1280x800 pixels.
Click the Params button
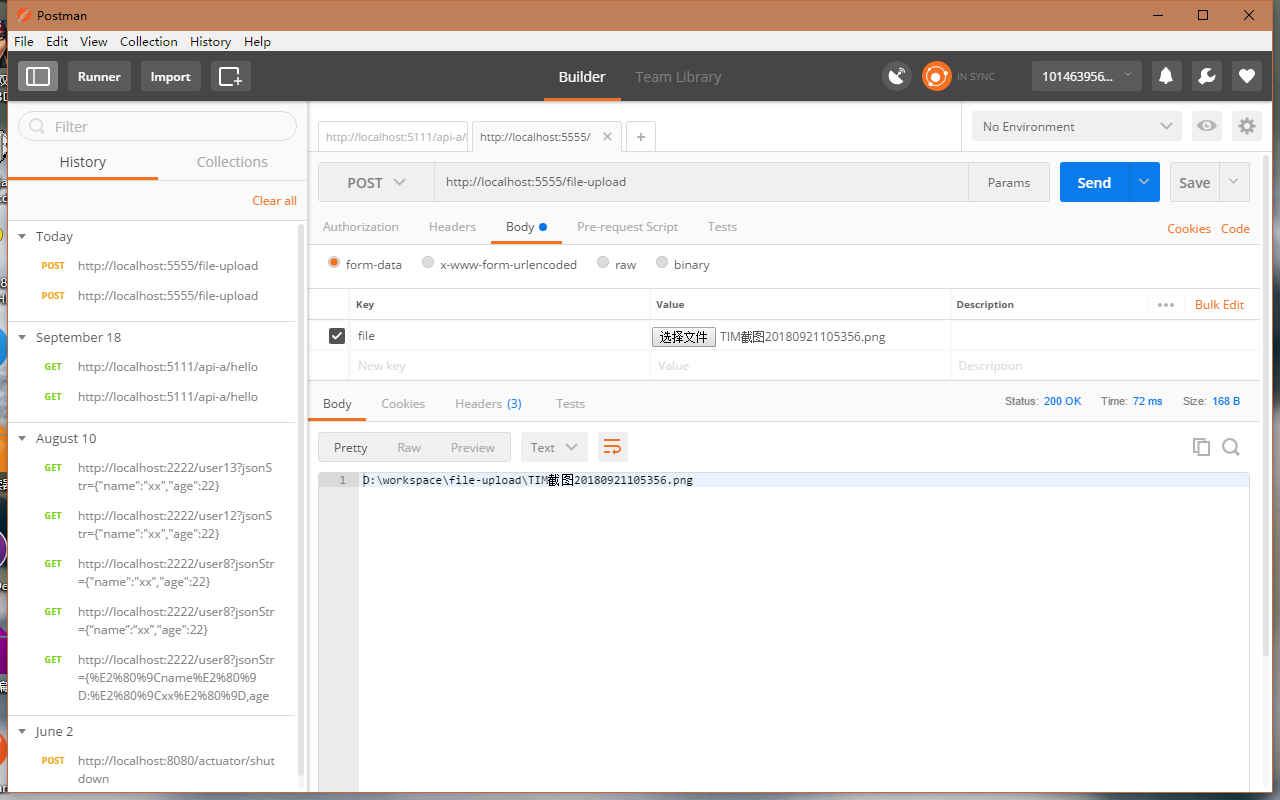pyautogui.click(x=1009, y=182)
